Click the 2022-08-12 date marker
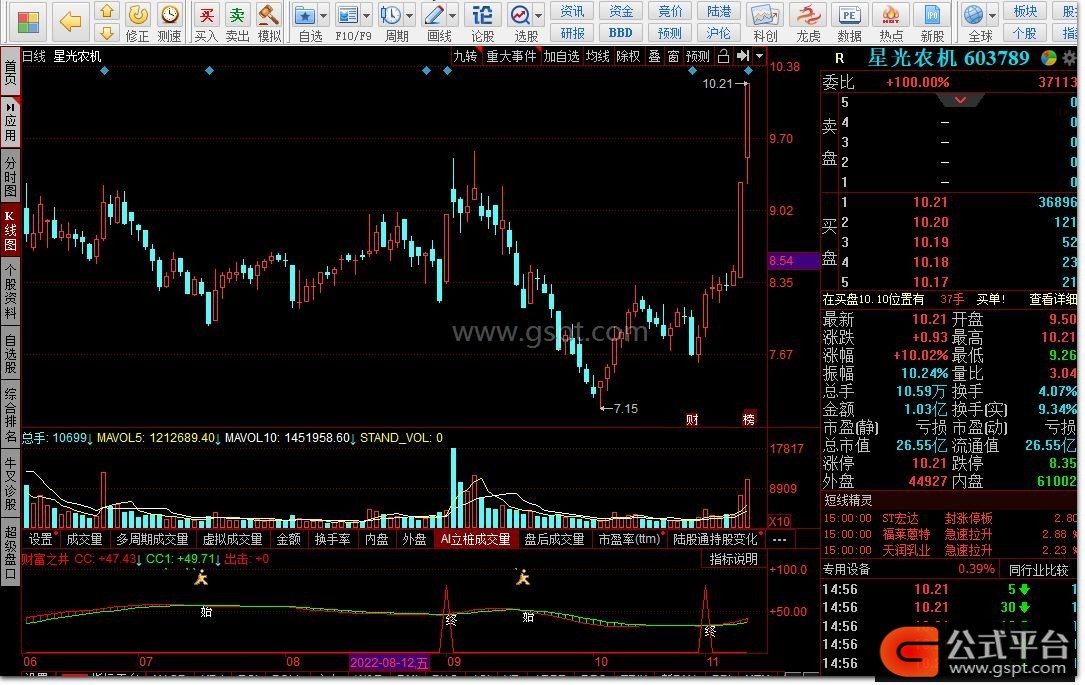1085x685 pixels. pyautogui.click(x=390, y=663)
